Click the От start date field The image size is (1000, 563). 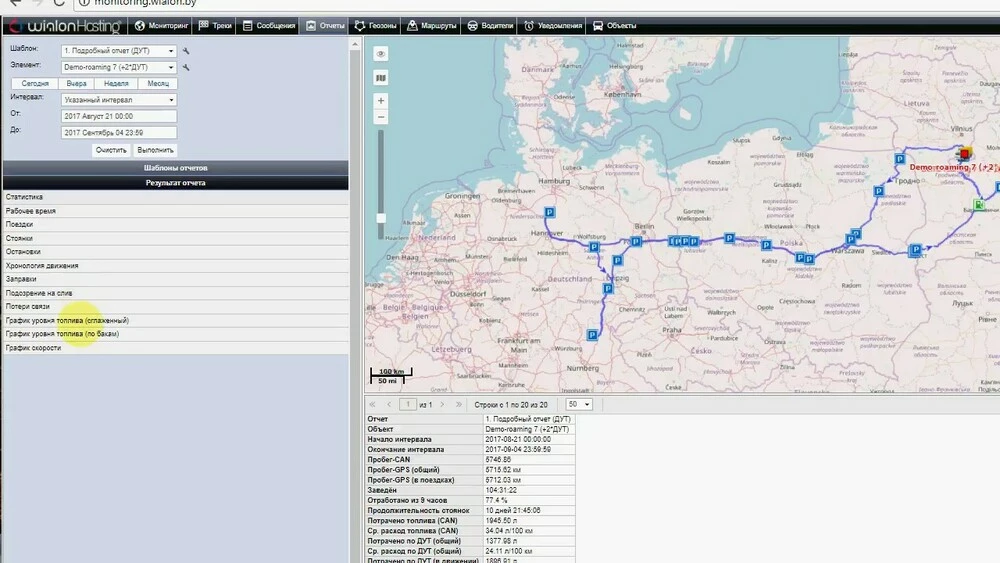118,116
